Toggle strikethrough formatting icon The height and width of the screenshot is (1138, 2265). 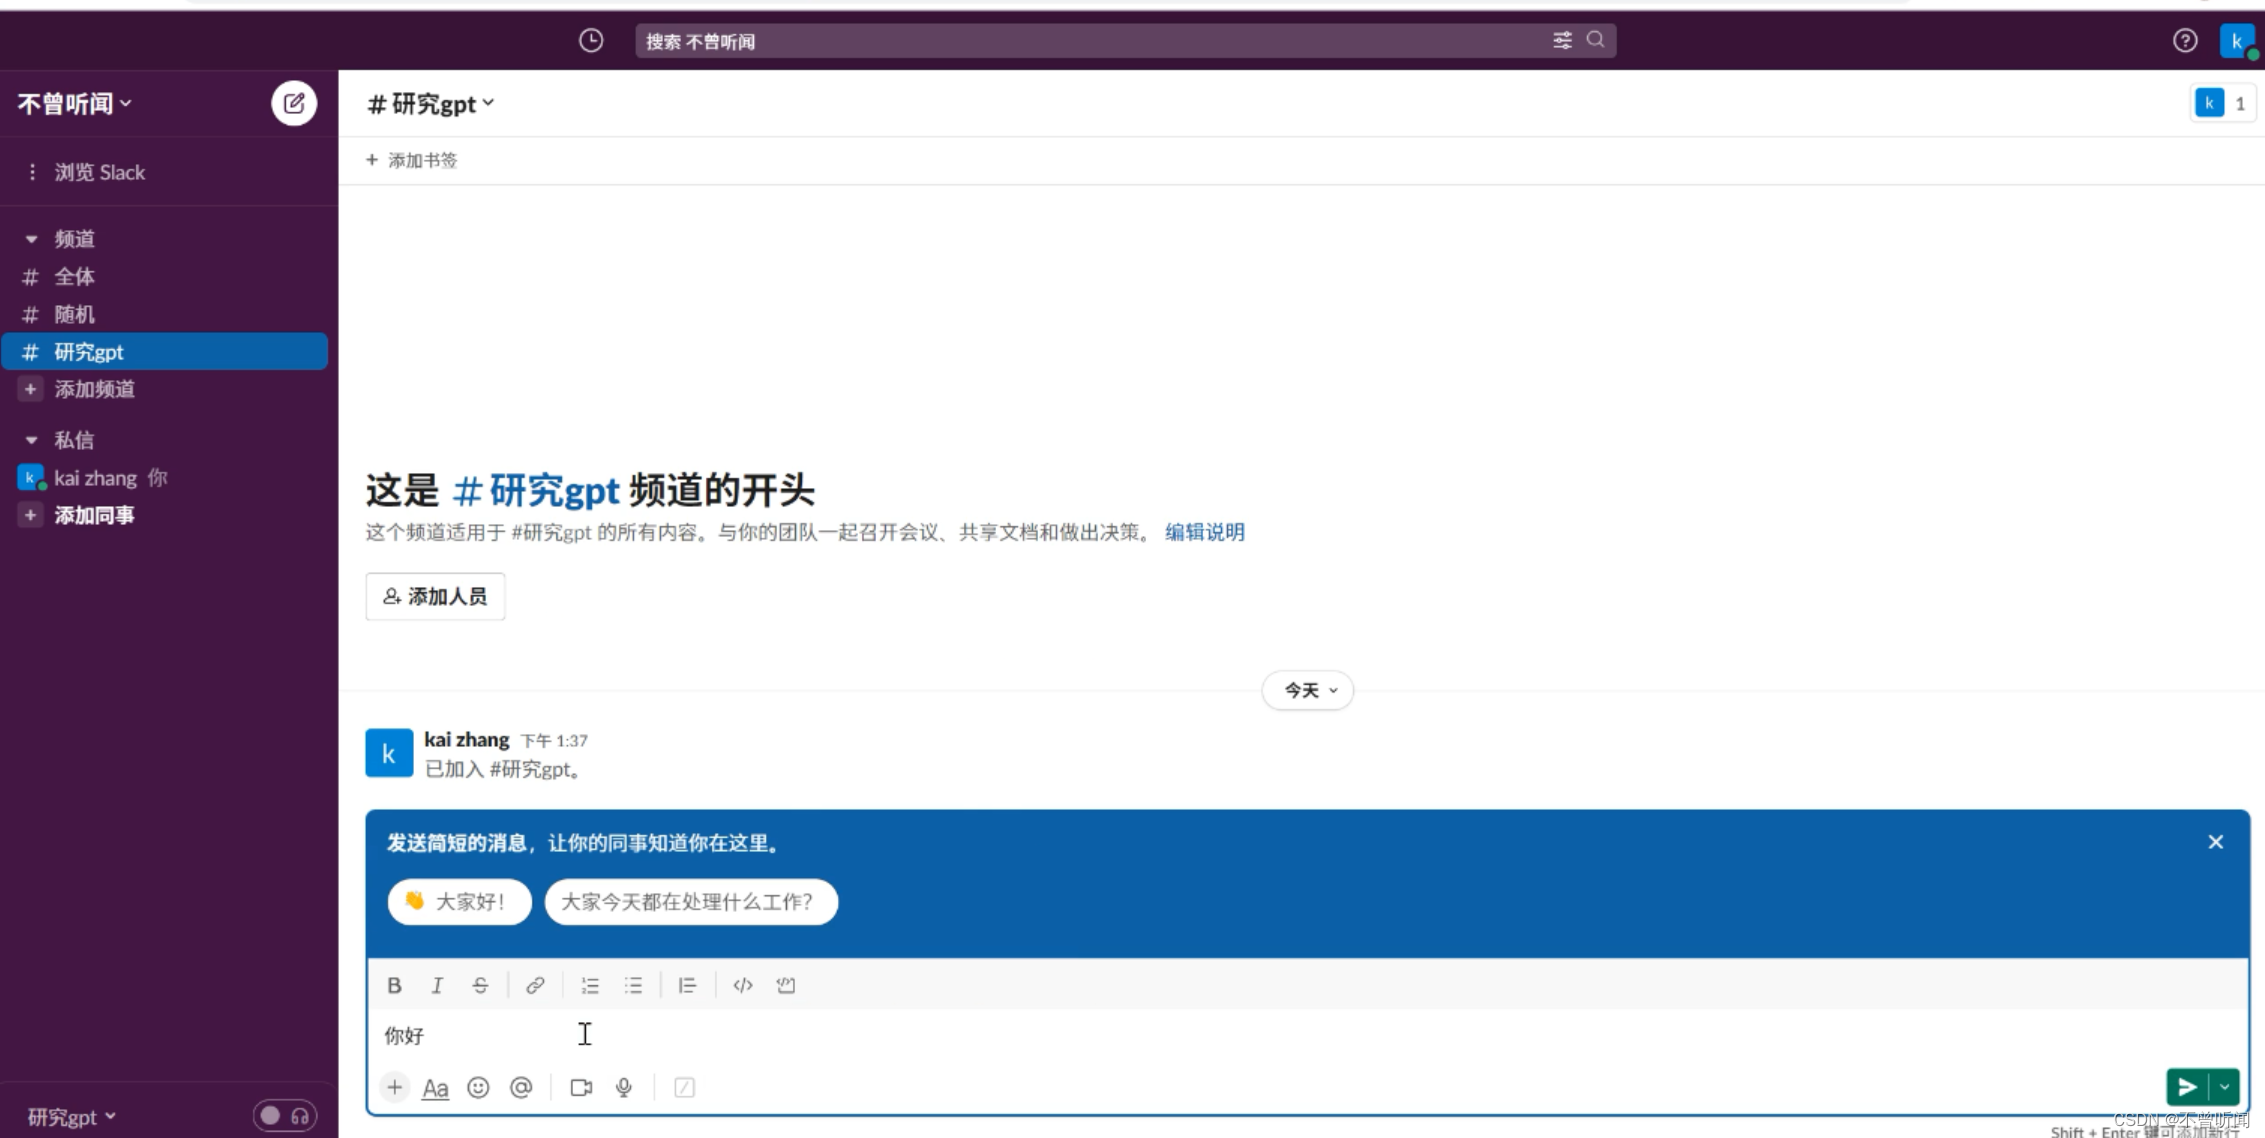(480, 985)
